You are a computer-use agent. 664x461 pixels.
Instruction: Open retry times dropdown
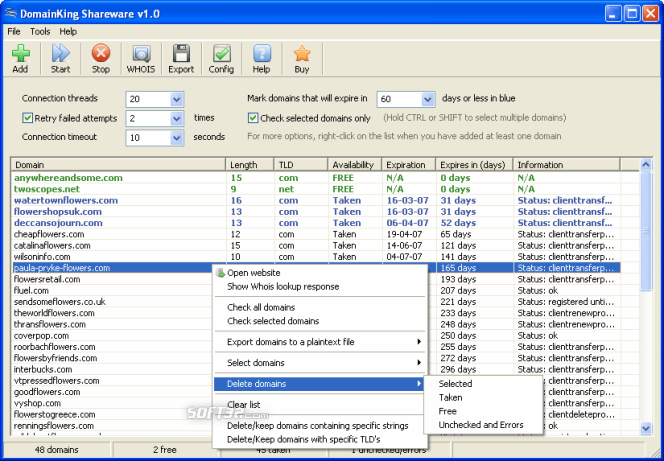tap(177, 119)
